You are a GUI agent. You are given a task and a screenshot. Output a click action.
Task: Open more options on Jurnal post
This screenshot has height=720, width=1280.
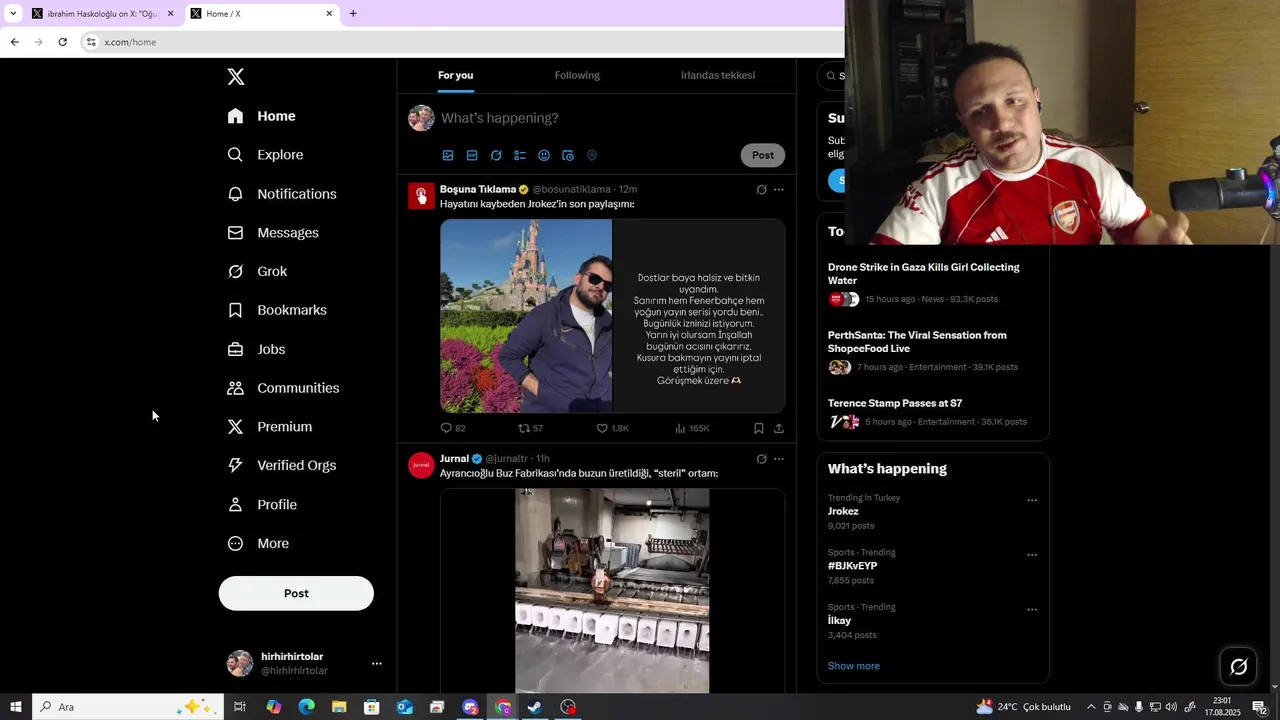(x=779, y=459)
